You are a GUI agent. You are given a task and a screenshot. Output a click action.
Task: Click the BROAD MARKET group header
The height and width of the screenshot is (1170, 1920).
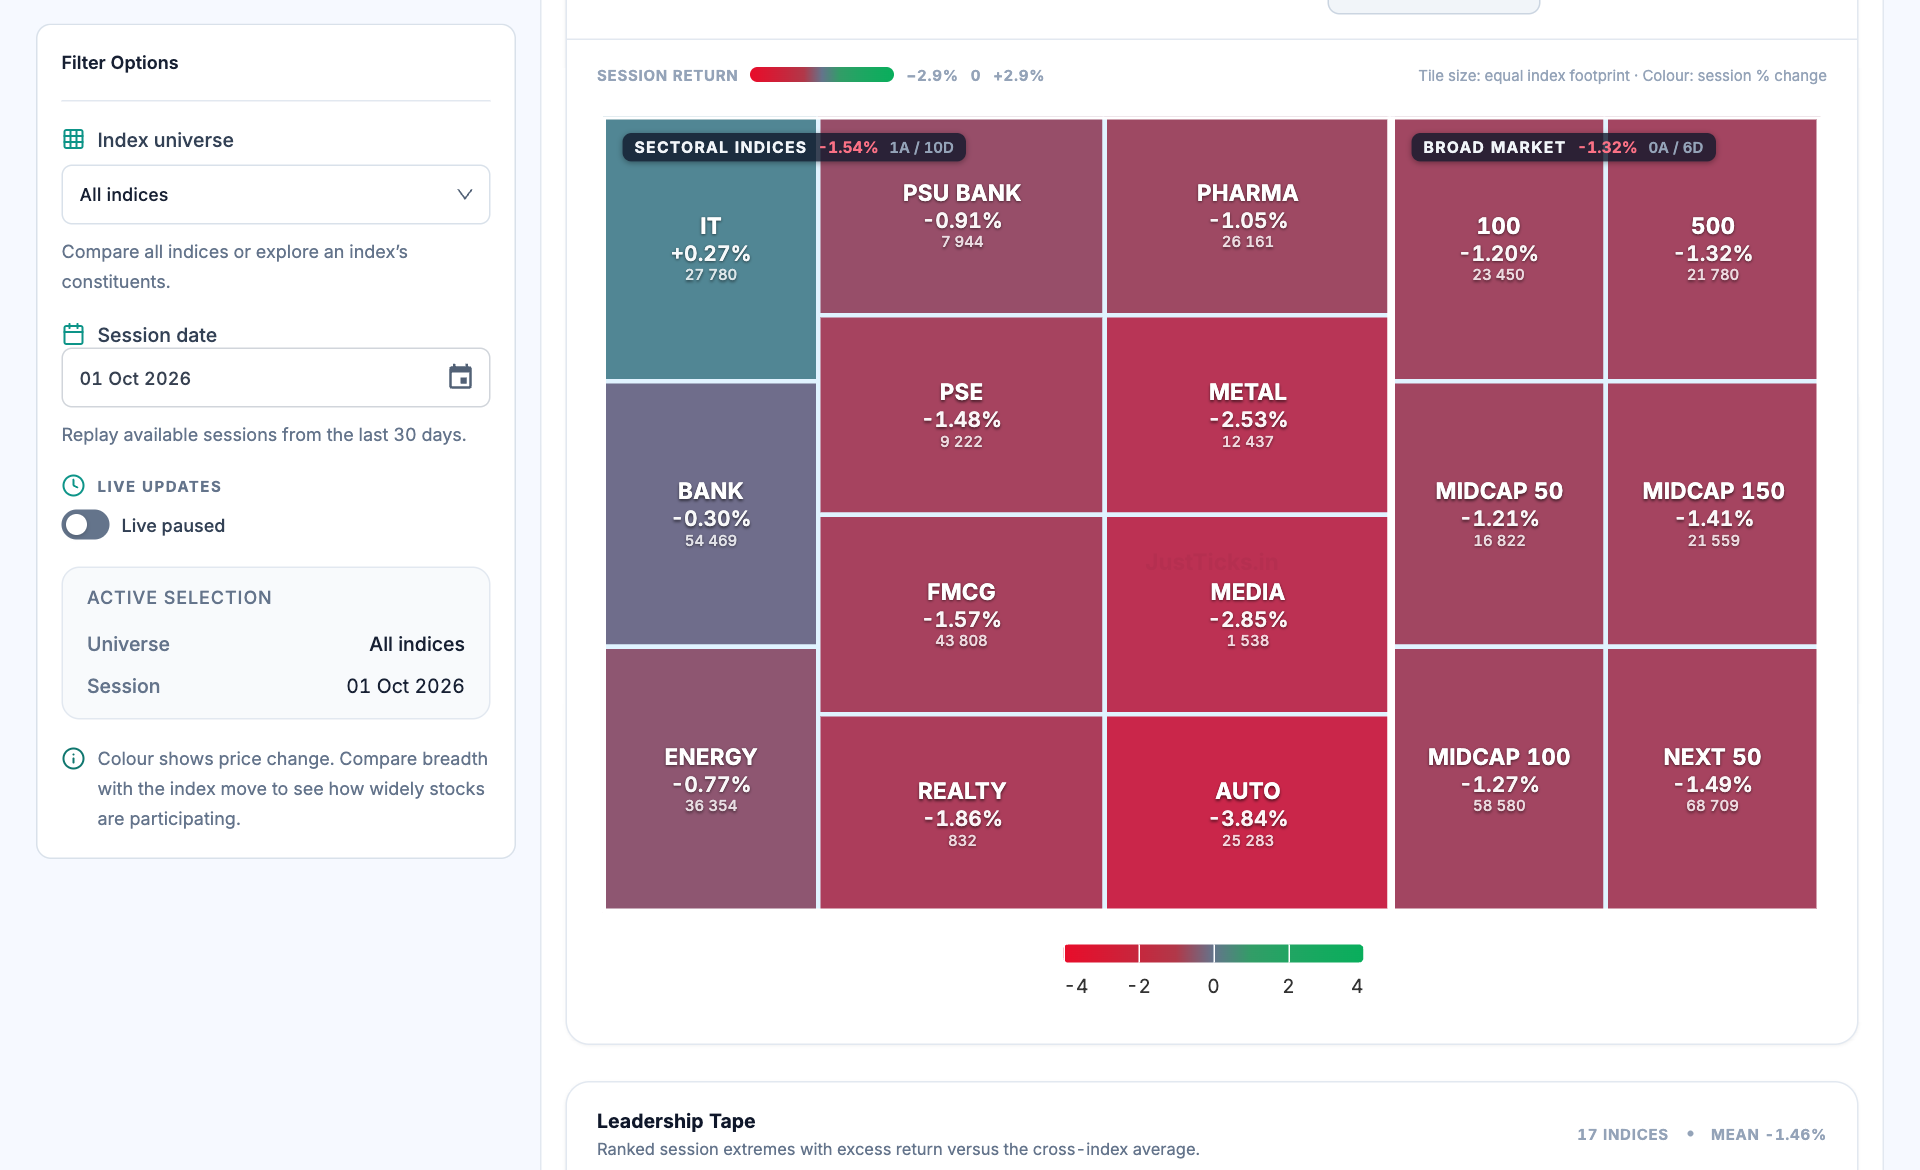coord(1563,147)
